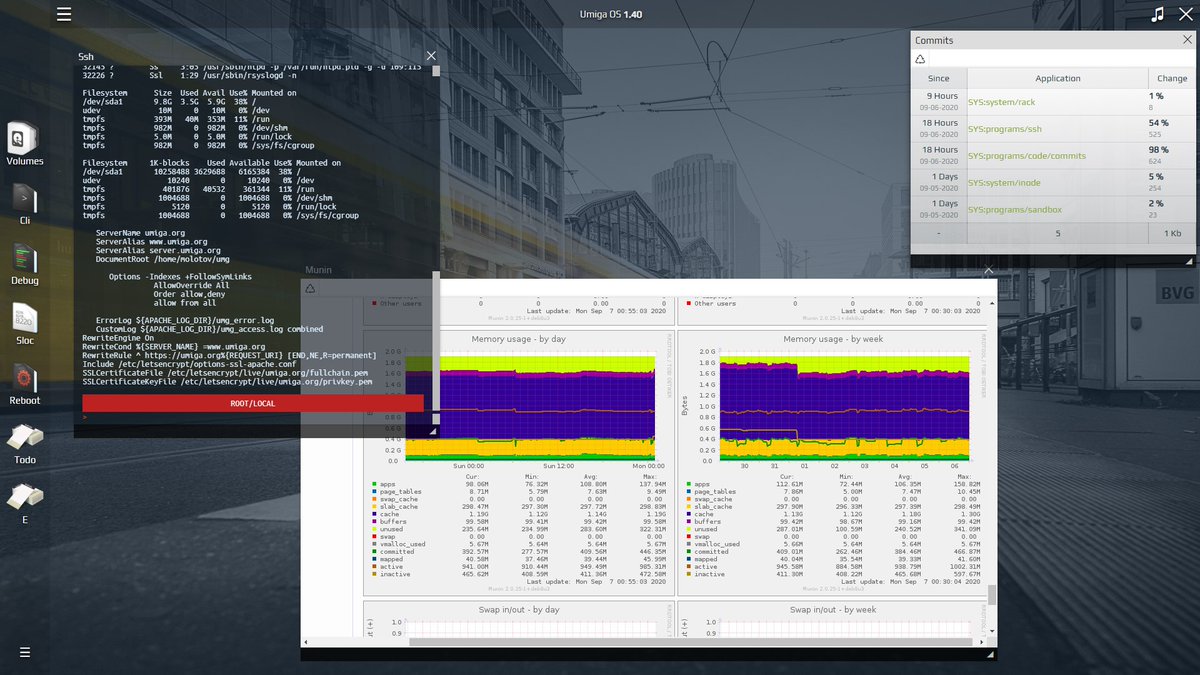Click the red ROOT/LOCAL button in Ssh

[252, 403]
